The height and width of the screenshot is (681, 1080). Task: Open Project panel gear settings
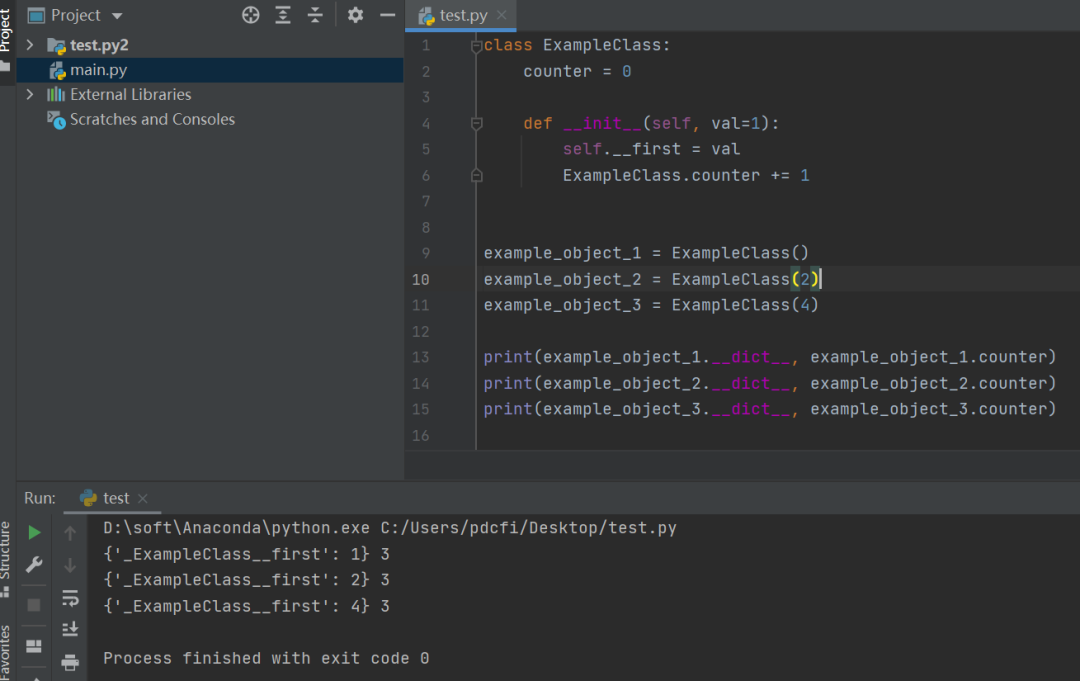tap(355, 15)
